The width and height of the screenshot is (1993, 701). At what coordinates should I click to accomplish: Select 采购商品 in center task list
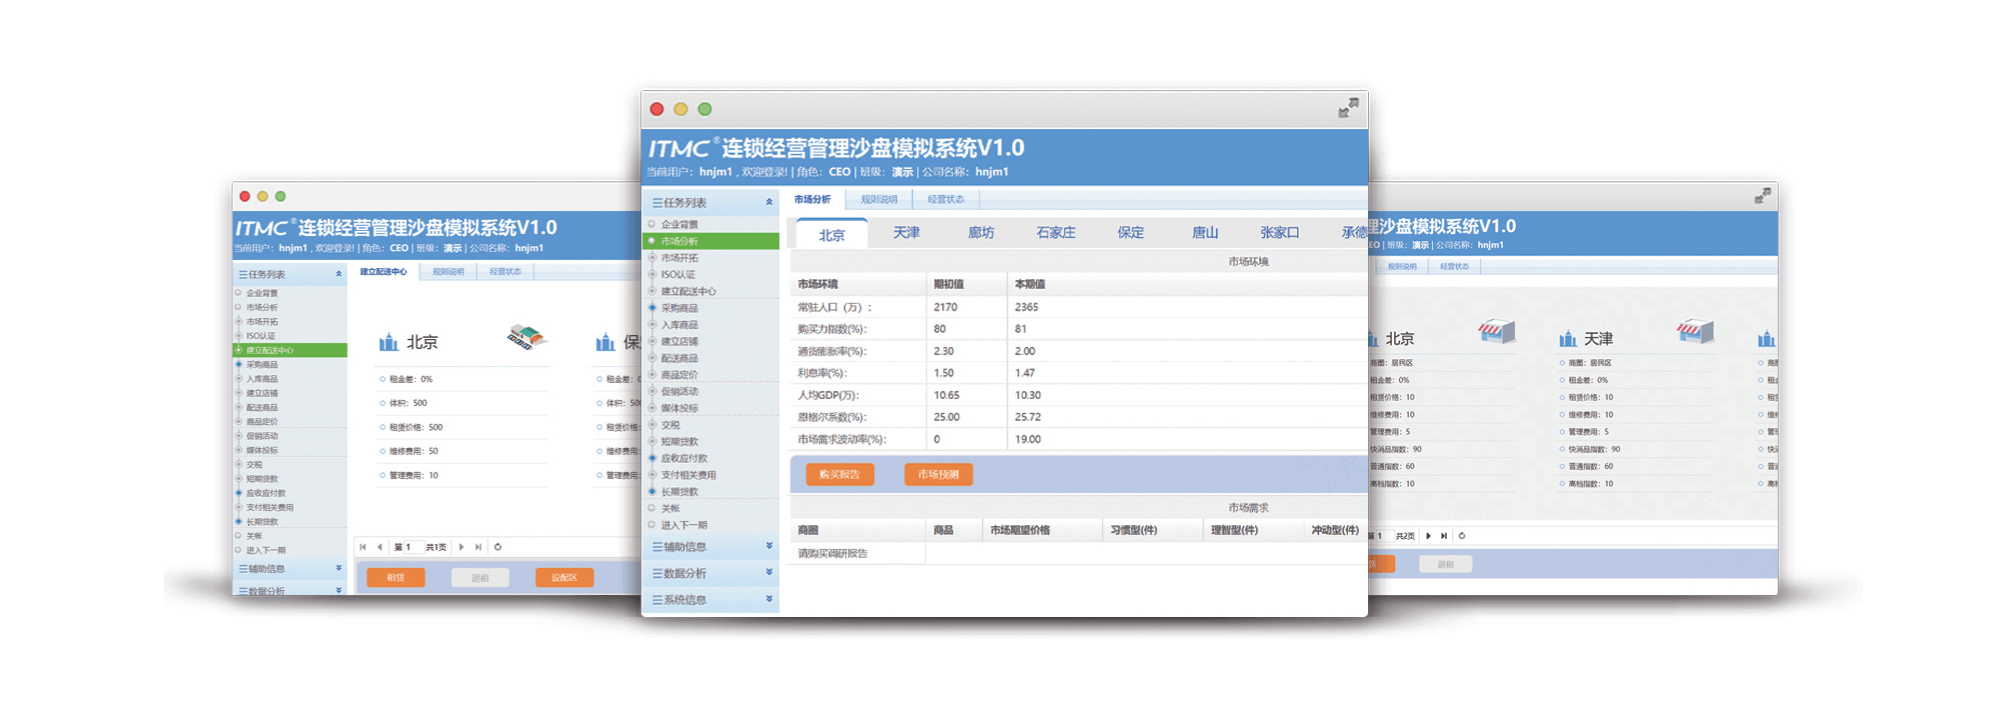679,308
